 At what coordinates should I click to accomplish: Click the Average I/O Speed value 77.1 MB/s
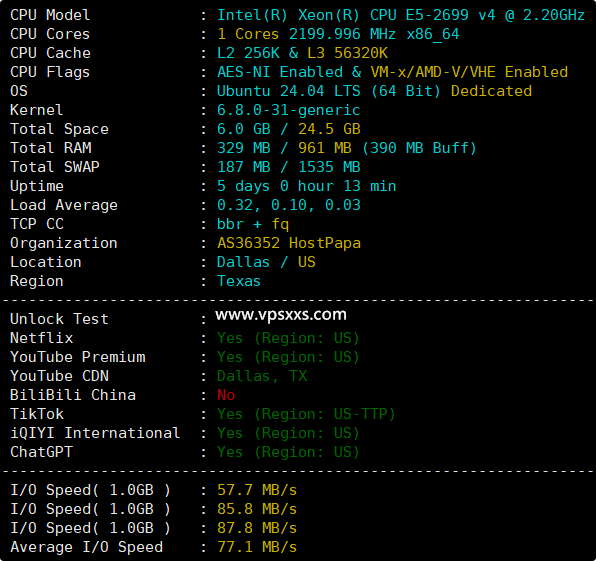coord(257,547)
